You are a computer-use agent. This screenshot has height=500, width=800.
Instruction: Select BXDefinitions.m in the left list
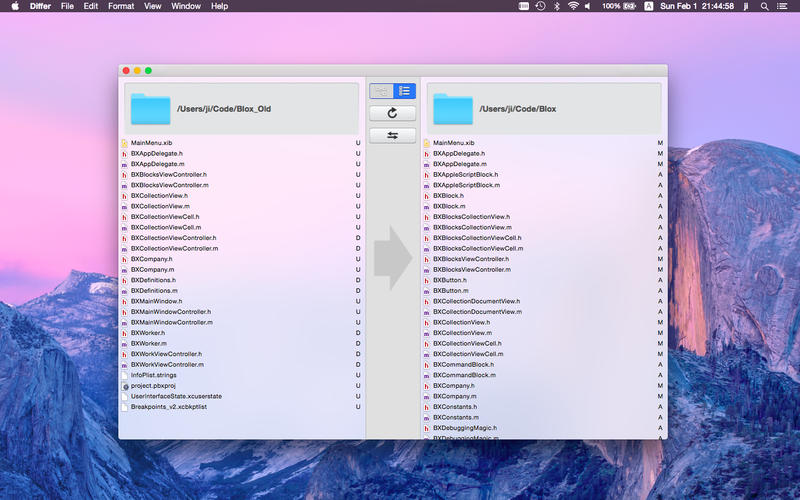[242, 291]
